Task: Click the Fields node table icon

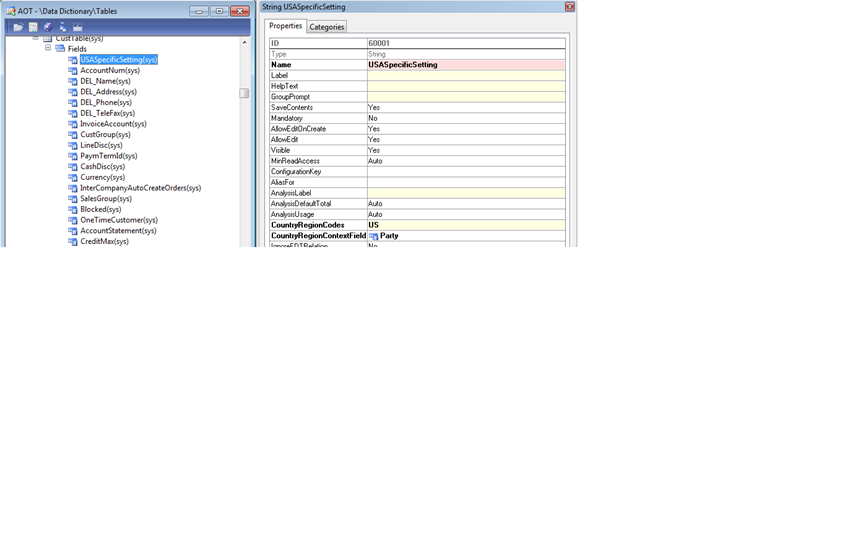Action: point(60,48)
